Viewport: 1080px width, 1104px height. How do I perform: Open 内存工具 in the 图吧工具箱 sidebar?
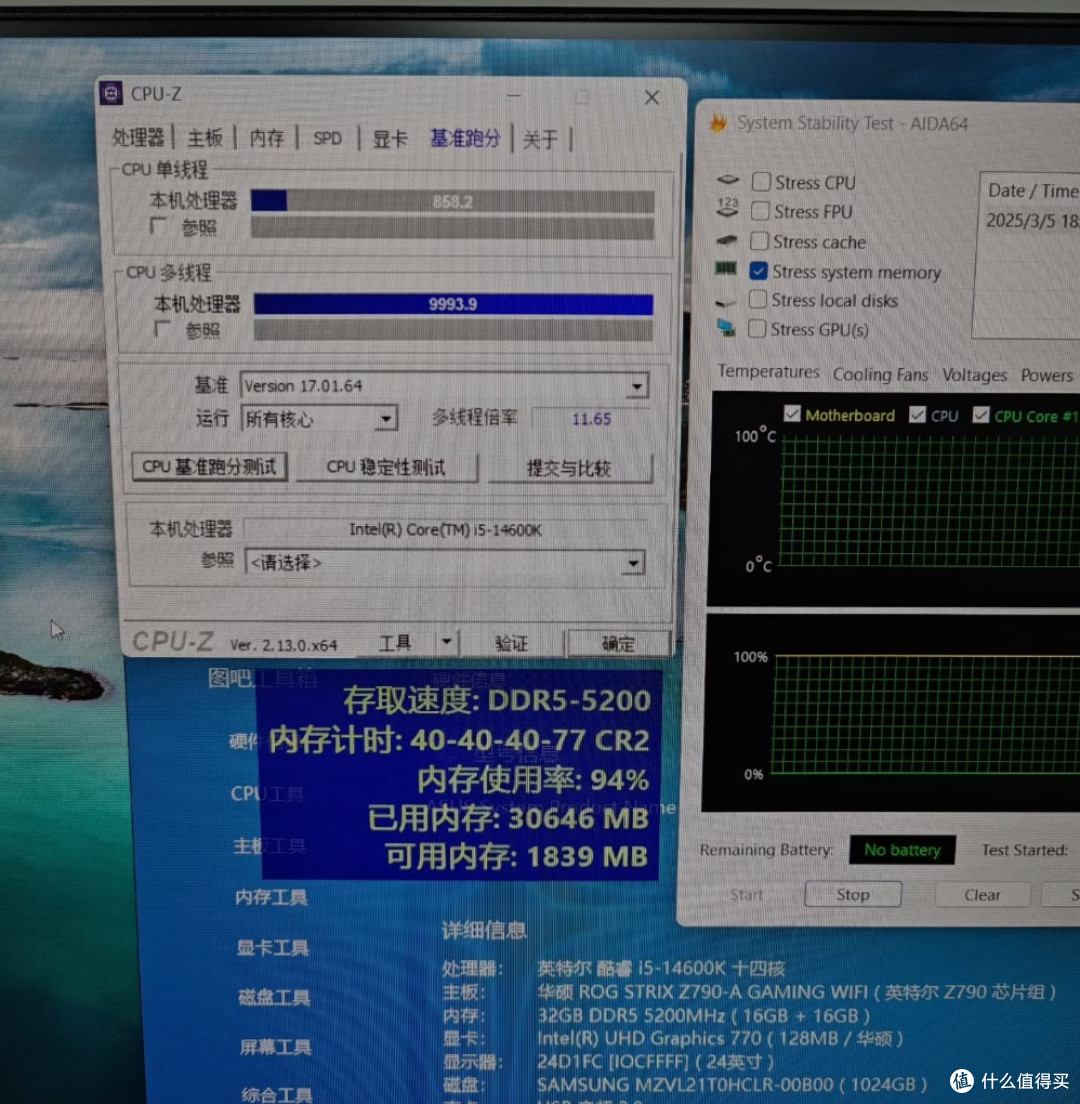271,897
